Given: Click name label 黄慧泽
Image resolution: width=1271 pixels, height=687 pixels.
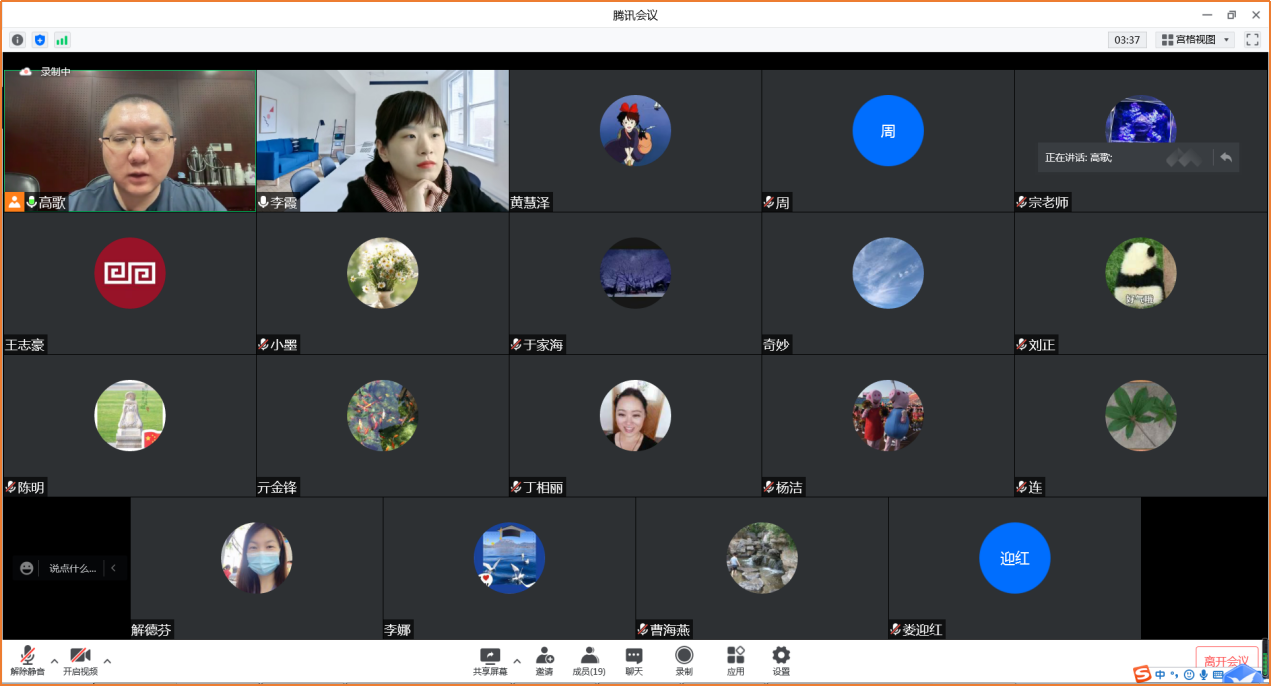Looking at the screenshot, I should pos(531,203).
